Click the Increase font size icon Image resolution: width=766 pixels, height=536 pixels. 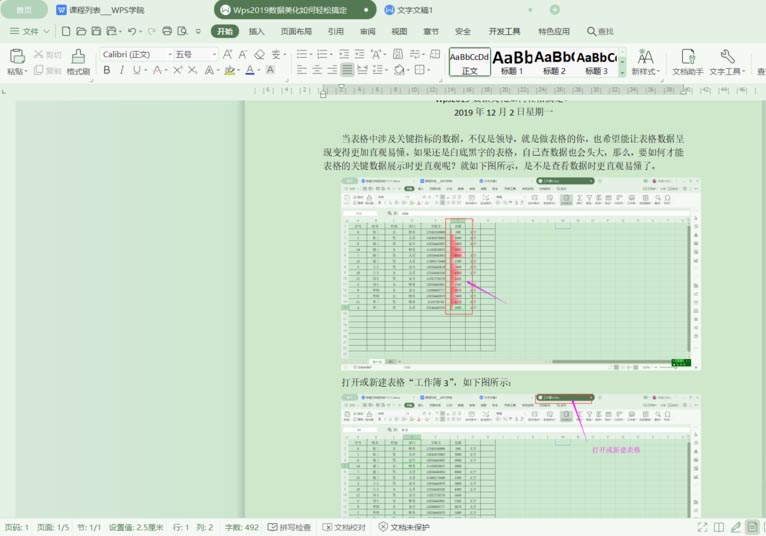pyautogui.click(x=228, y=54)
